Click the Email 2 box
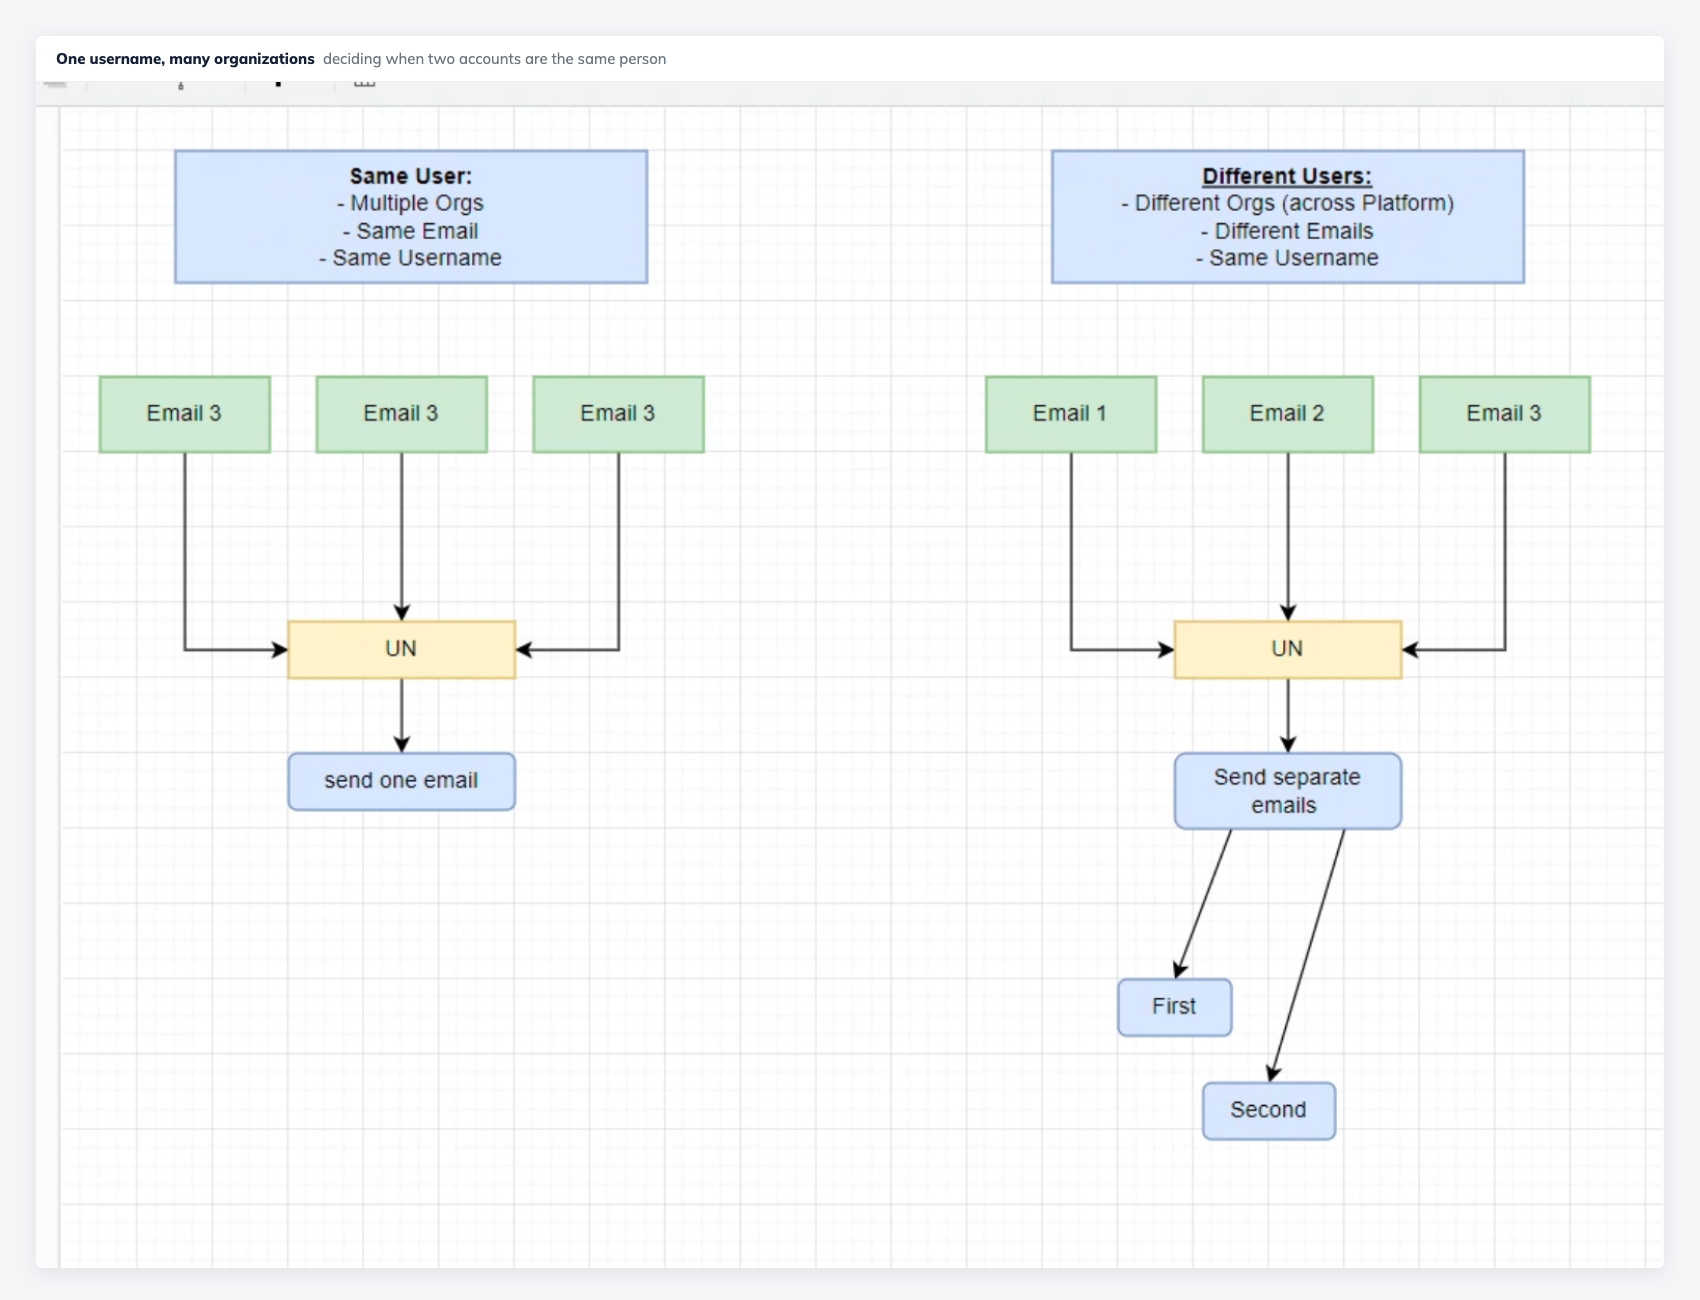 1288,414
